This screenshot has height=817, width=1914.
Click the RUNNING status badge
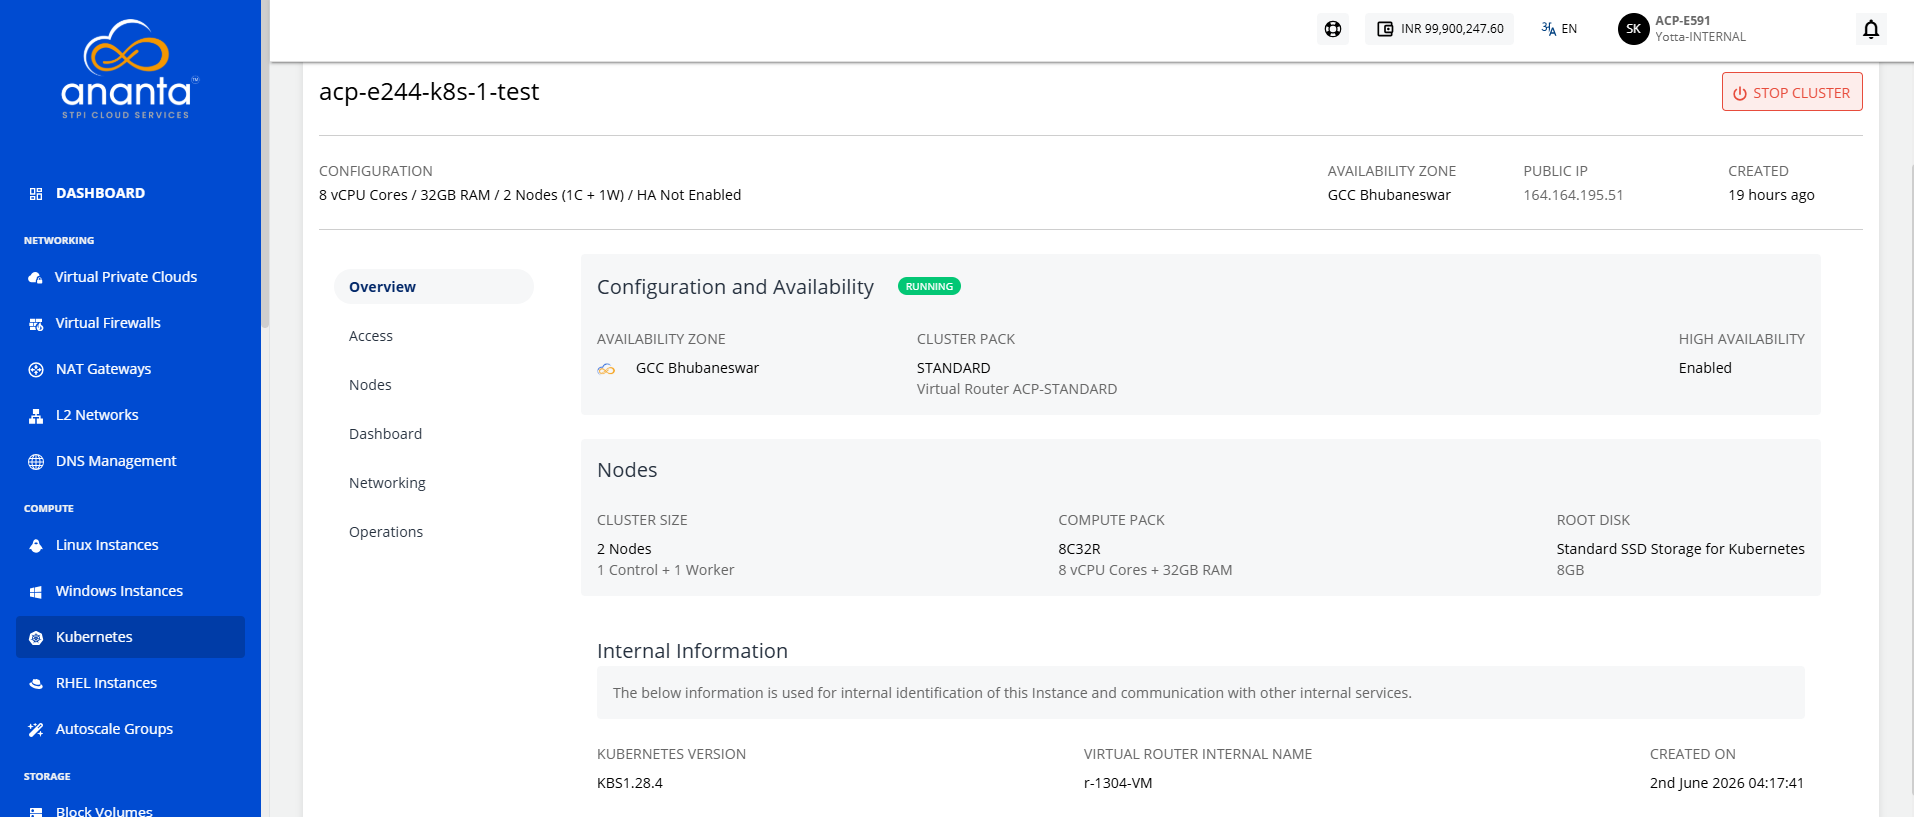pyautogui.click(x=929, y=287)
